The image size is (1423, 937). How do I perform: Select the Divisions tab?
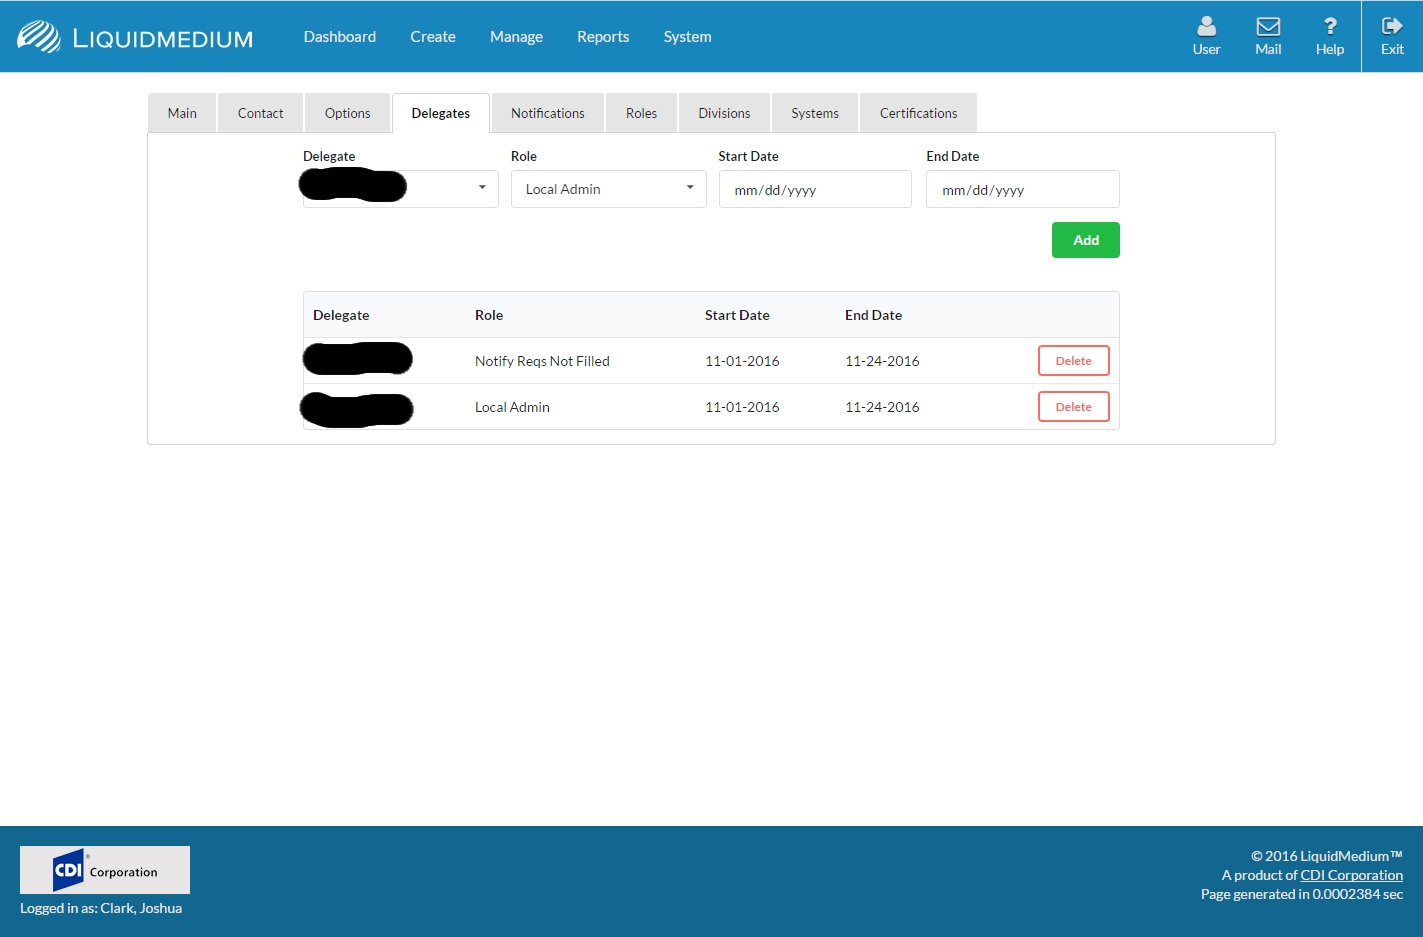(724, 113)
